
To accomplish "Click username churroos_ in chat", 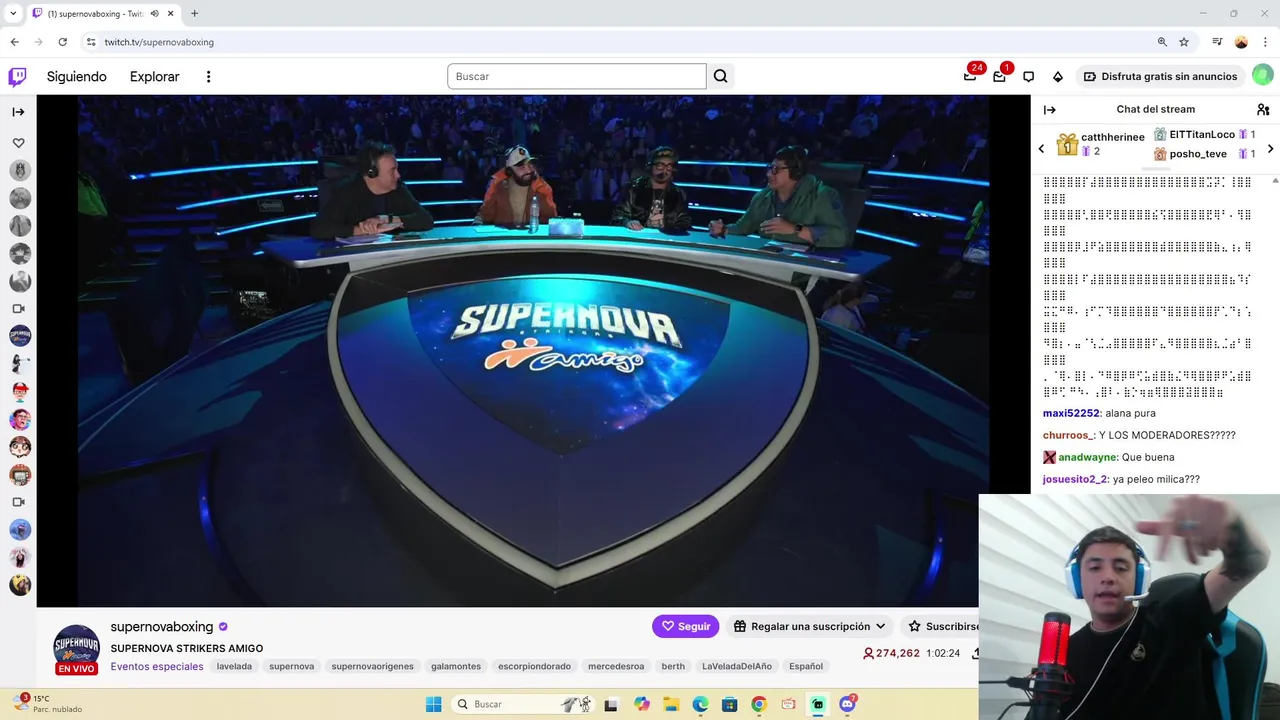I will [1068, 435].
